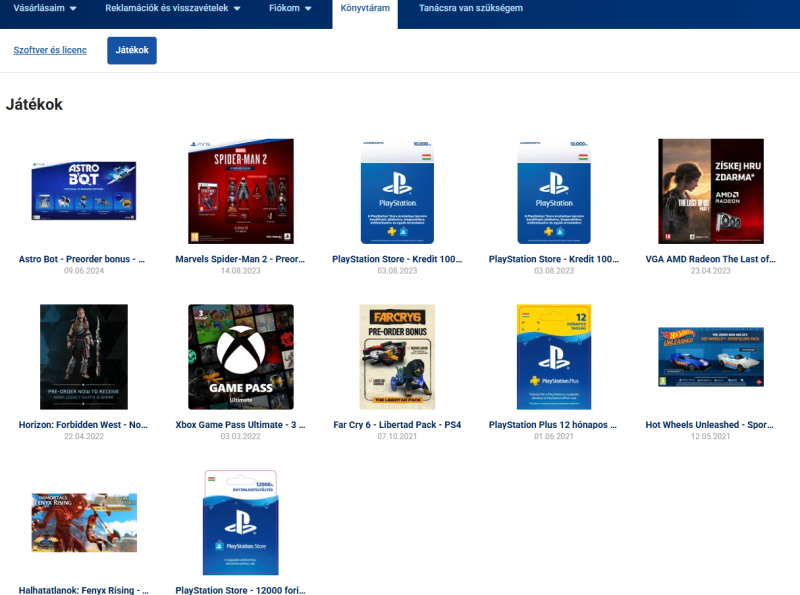
Task: Click the date 22.04.2022
Action: 84,436
